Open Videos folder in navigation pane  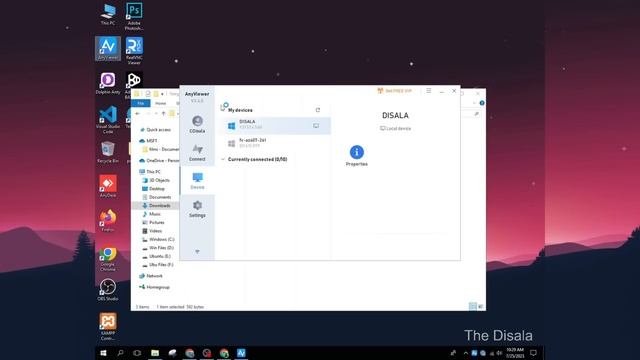152,231
